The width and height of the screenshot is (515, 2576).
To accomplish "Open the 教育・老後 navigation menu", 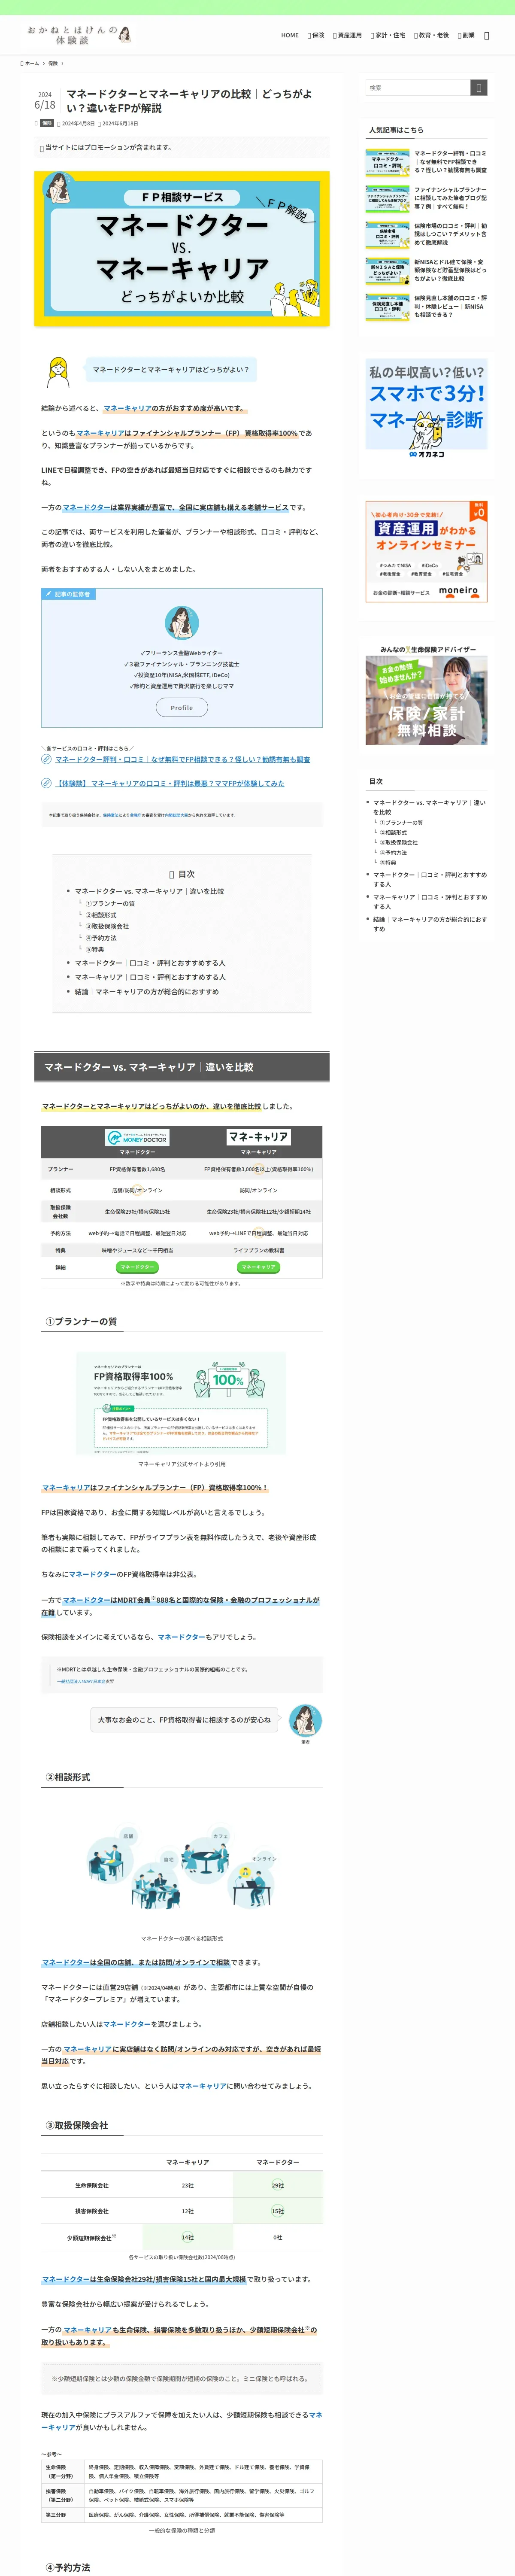I will (x=432, y=35).
